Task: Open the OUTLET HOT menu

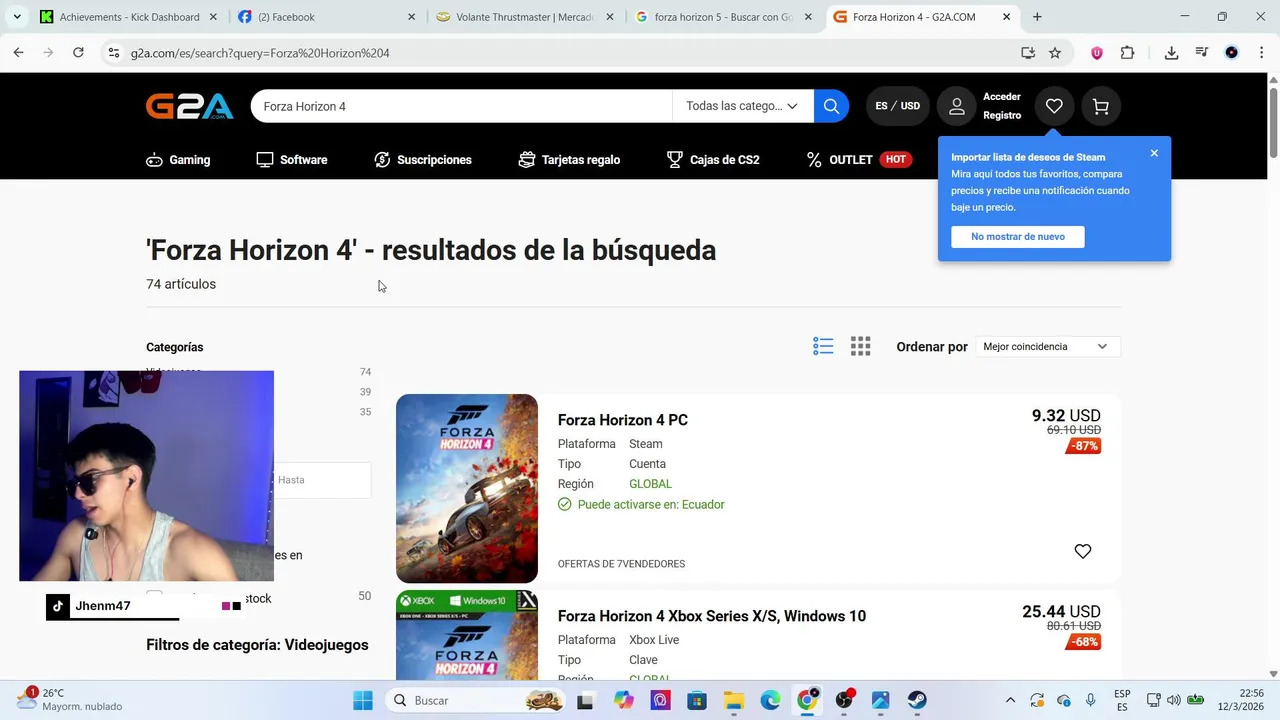Action: click(859, 160)
